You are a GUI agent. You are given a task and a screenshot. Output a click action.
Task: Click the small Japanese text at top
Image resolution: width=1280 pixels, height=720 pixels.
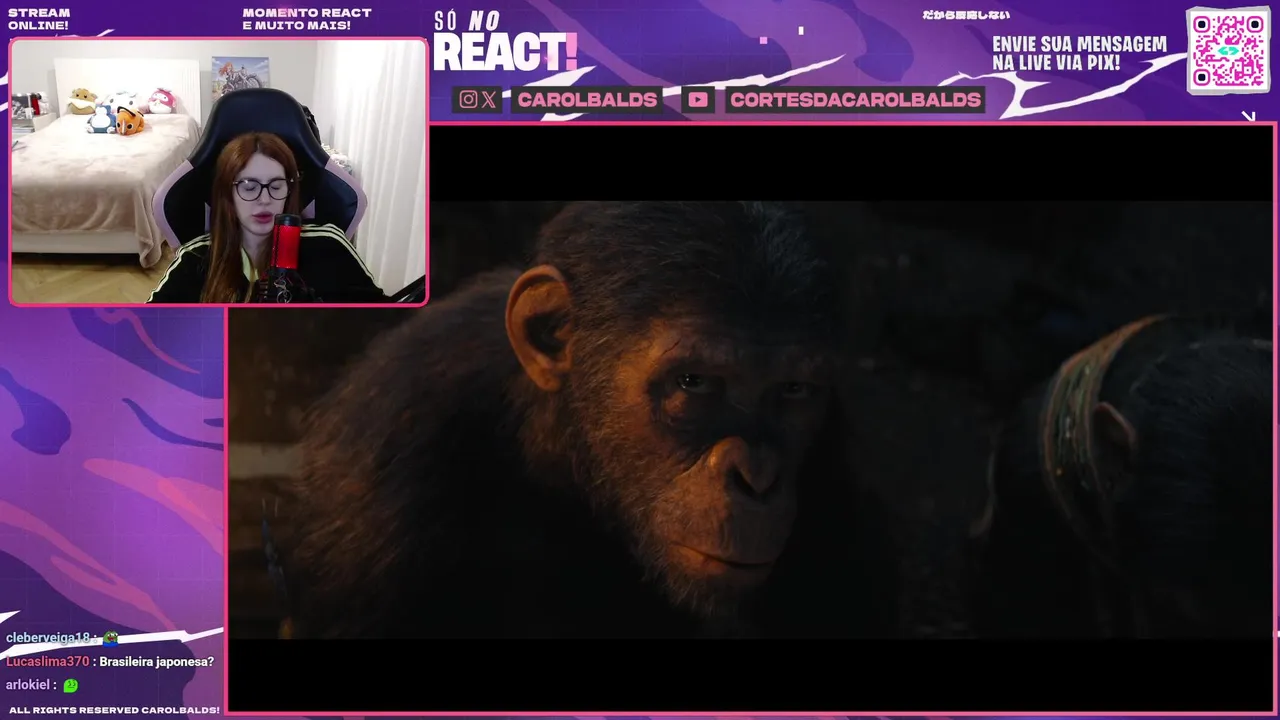pyautogui.click(x=966, y=15)
